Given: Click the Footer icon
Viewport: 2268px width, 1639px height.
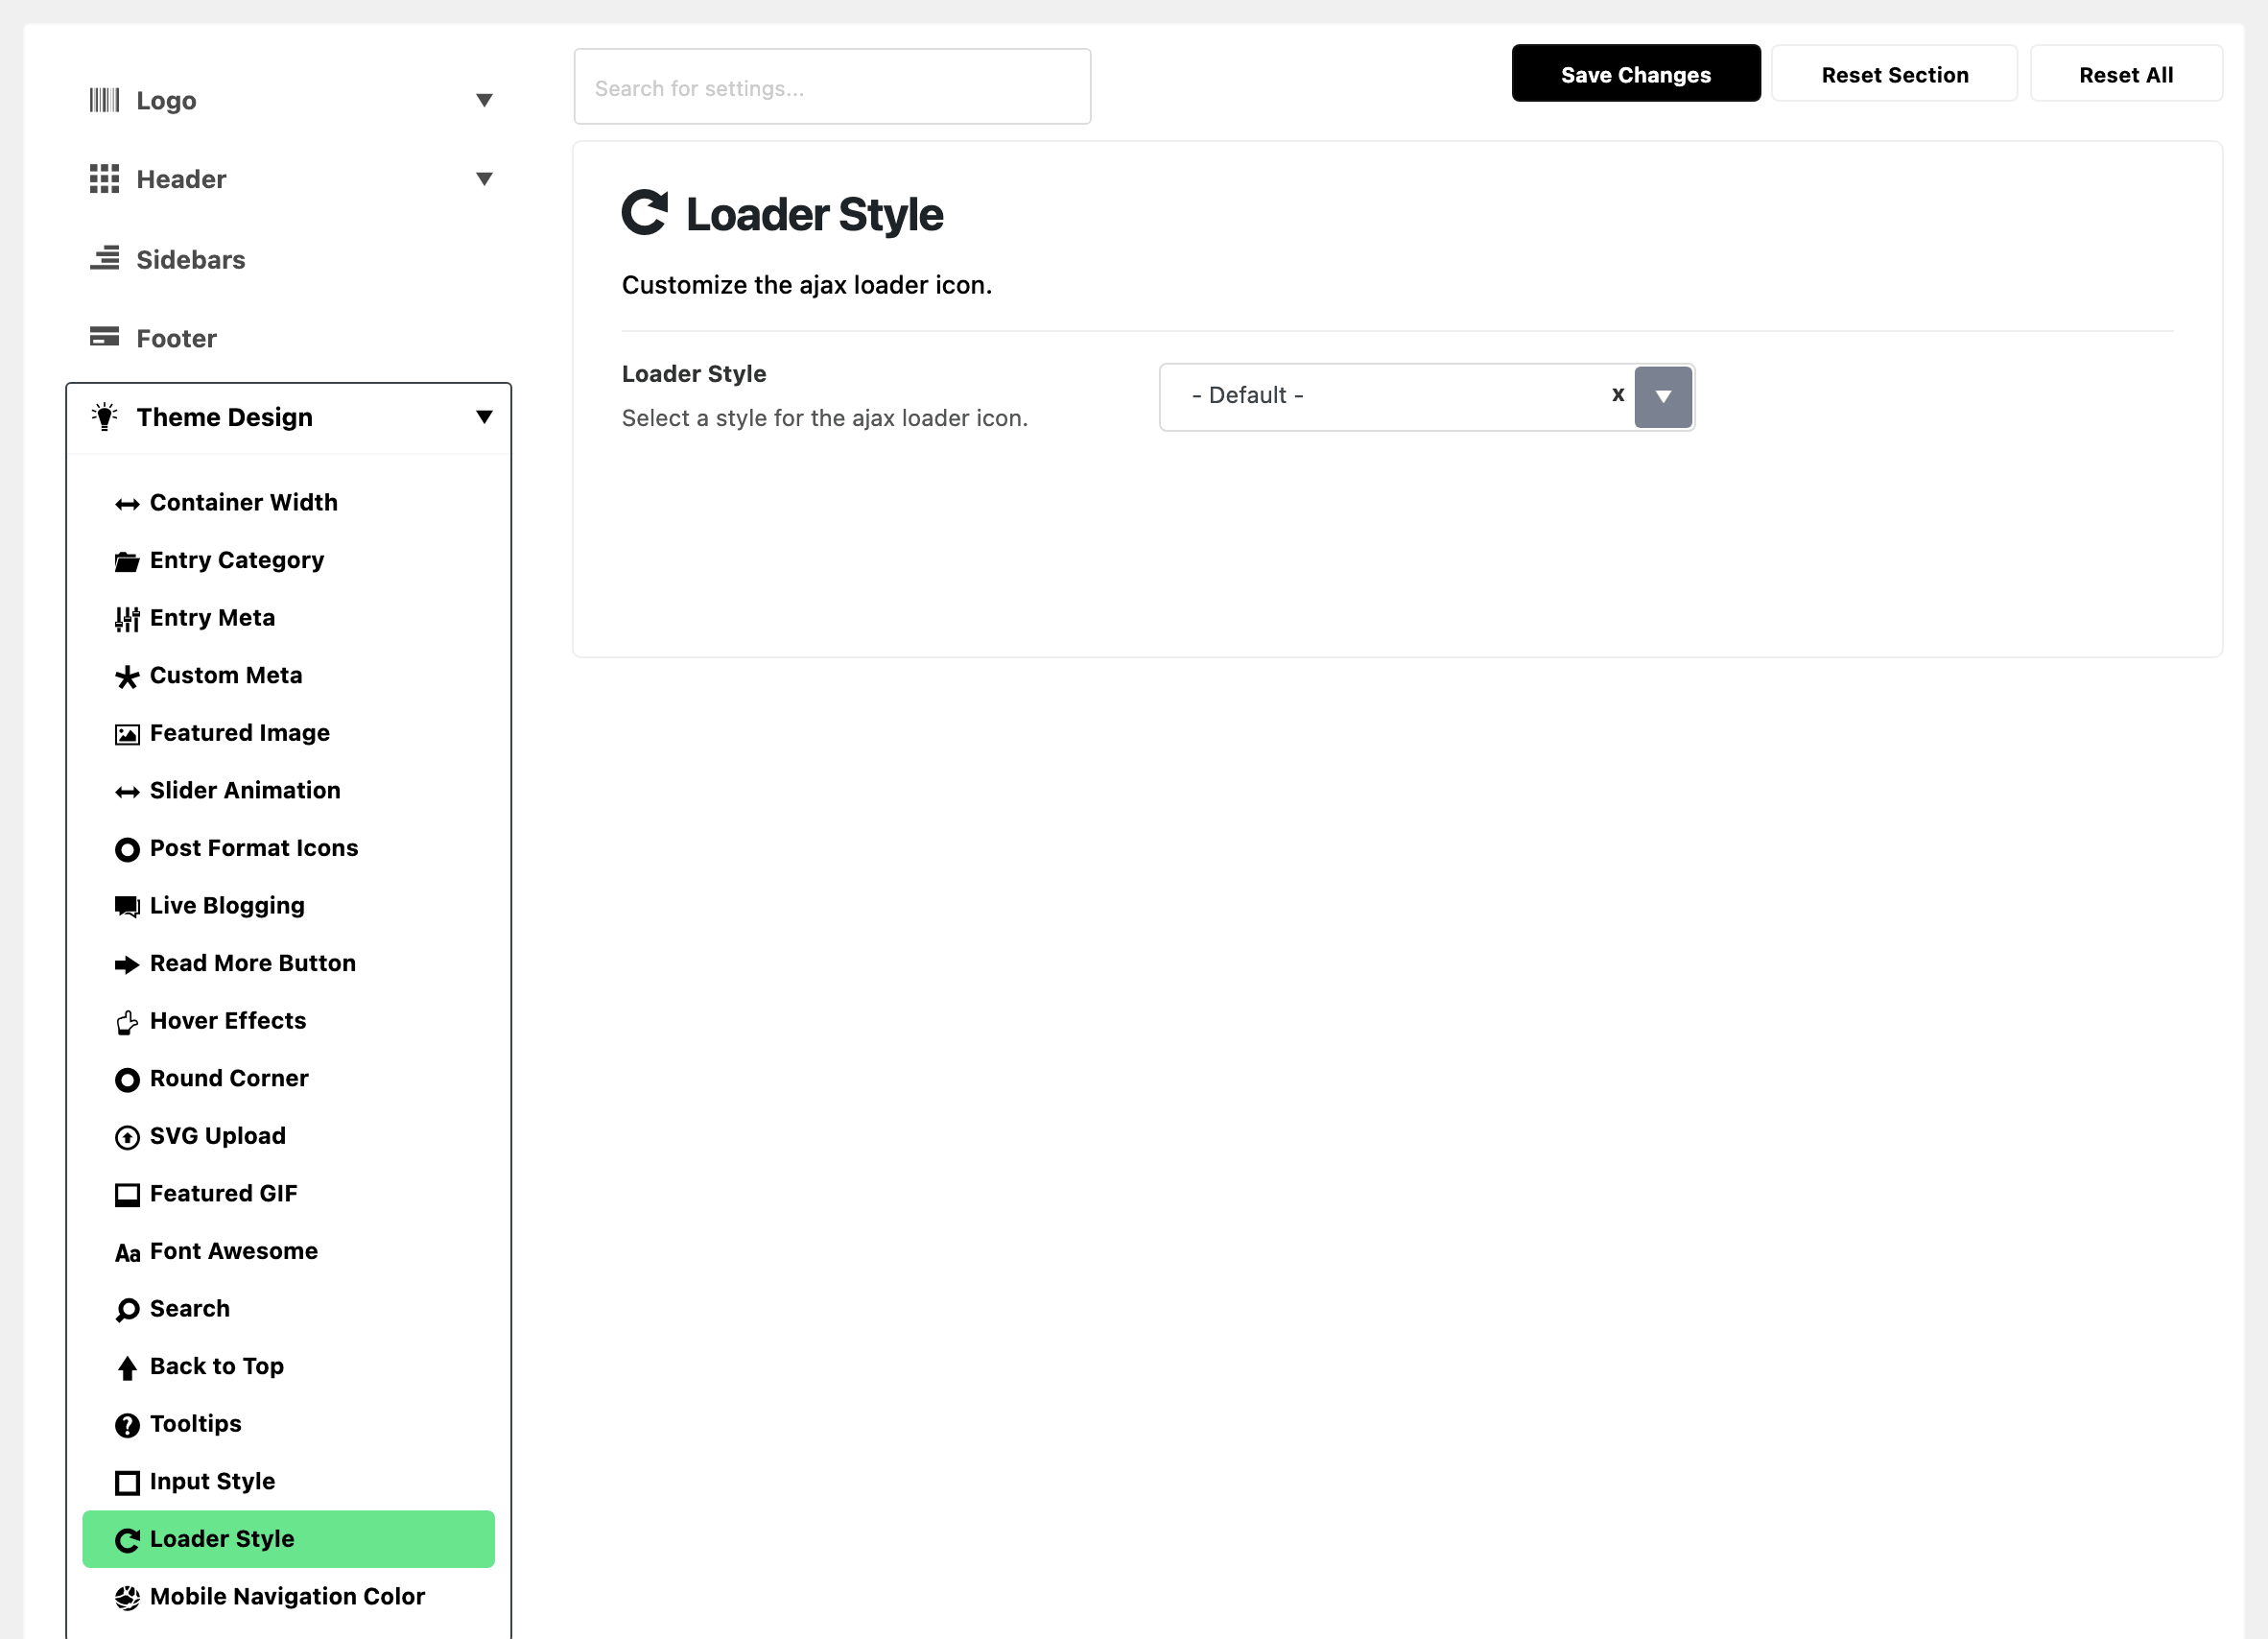Looking at the screenshot, I should [104, 337].
